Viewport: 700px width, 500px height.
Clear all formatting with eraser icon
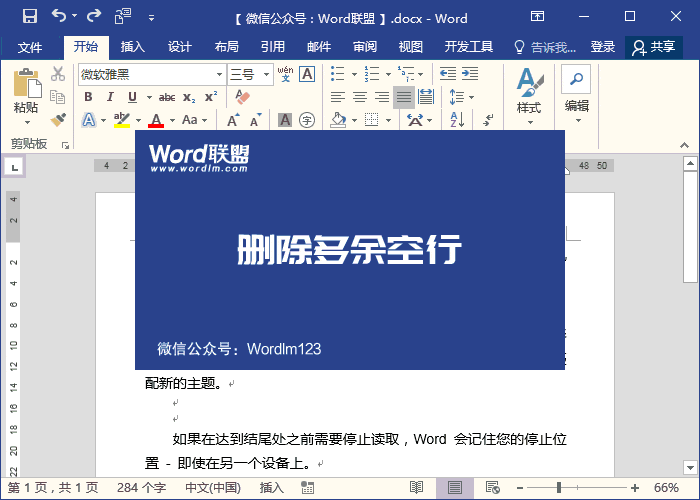pyautogui.click(x=242, y=97)
